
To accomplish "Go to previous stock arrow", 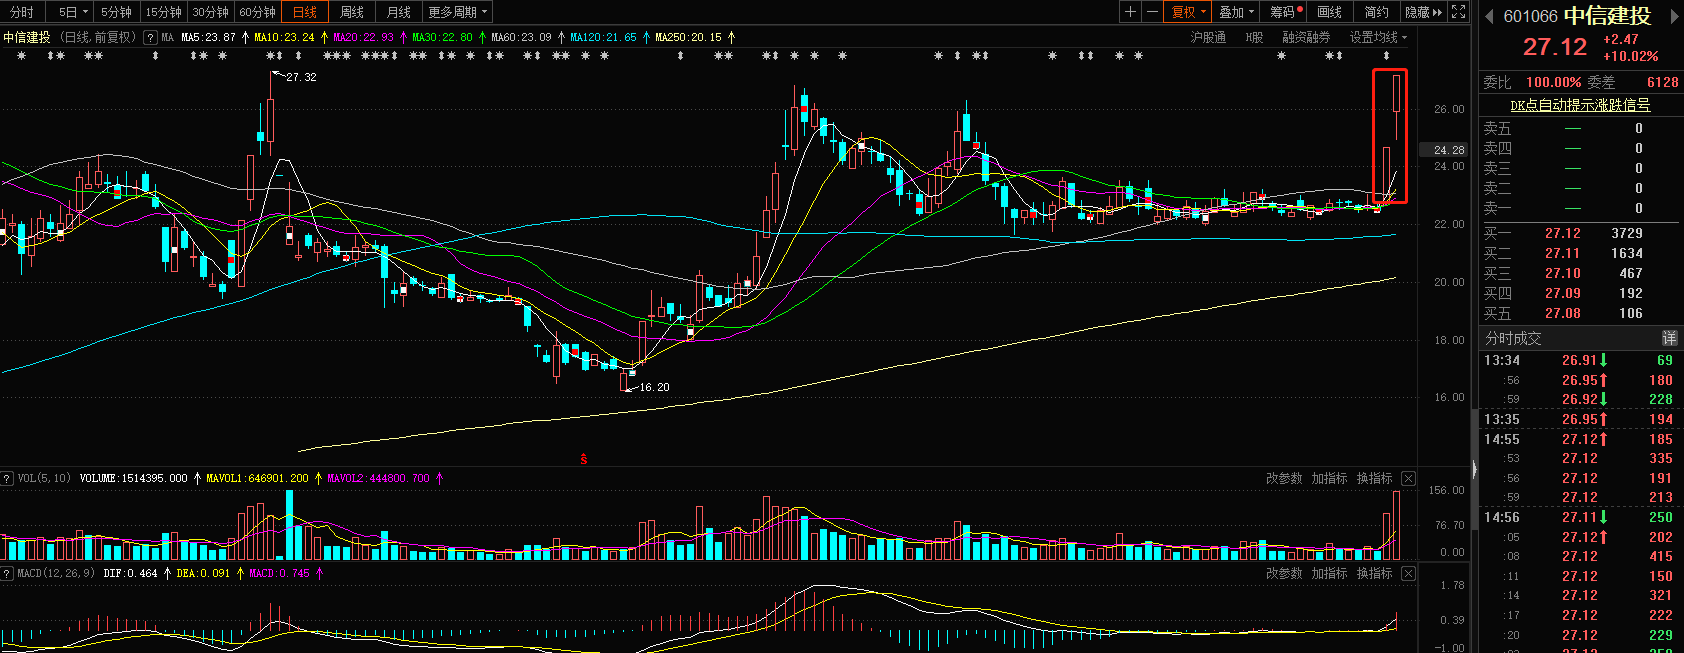I will coord(1489,16).
